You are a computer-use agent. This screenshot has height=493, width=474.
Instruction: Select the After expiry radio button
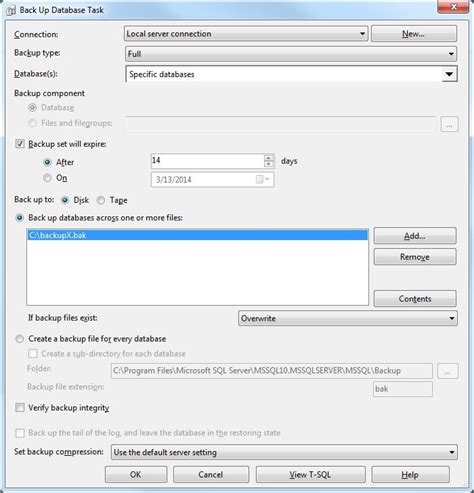[47, 162]
